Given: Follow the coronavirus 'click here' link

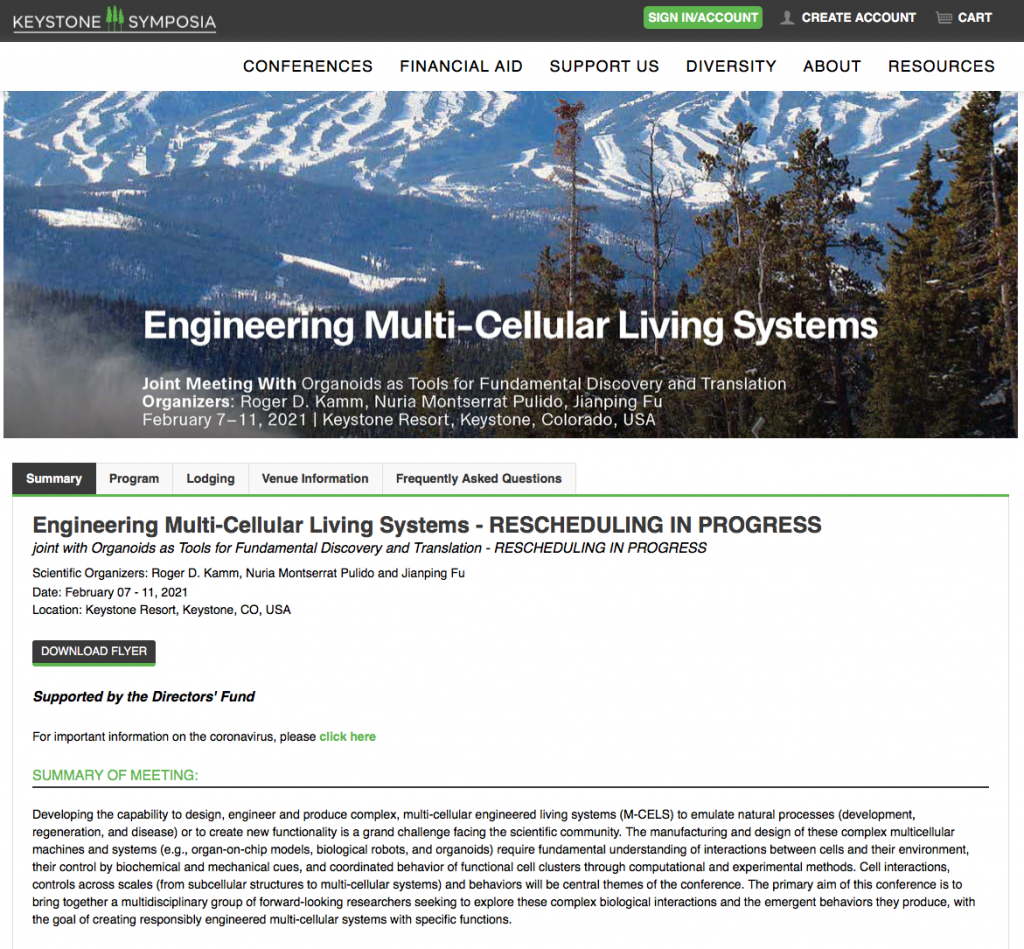Looking at the screenshot, I should click(347, 737).
